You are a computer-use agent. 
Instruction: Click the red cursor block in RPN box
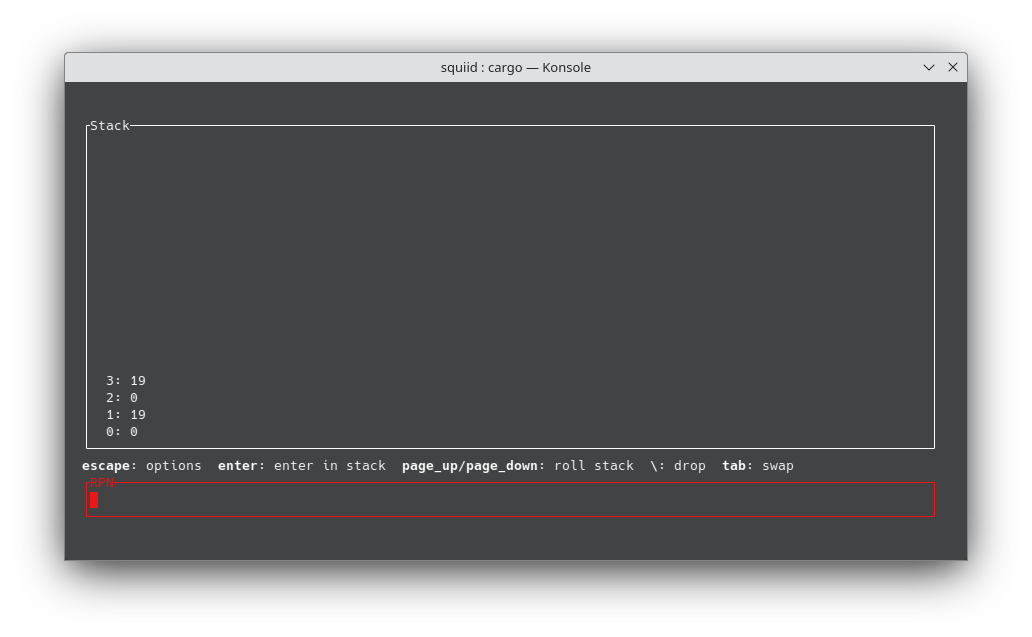[x=94, y=500]
